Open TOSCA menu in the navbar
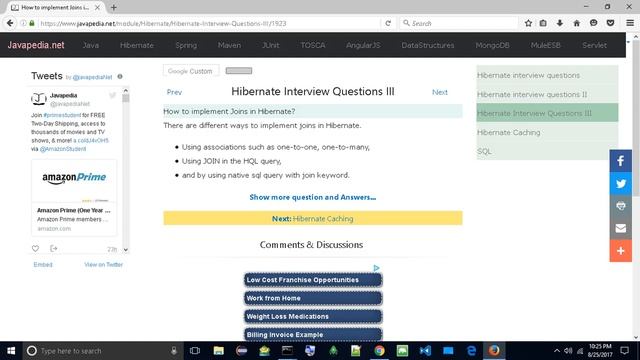 coord(313,45)
